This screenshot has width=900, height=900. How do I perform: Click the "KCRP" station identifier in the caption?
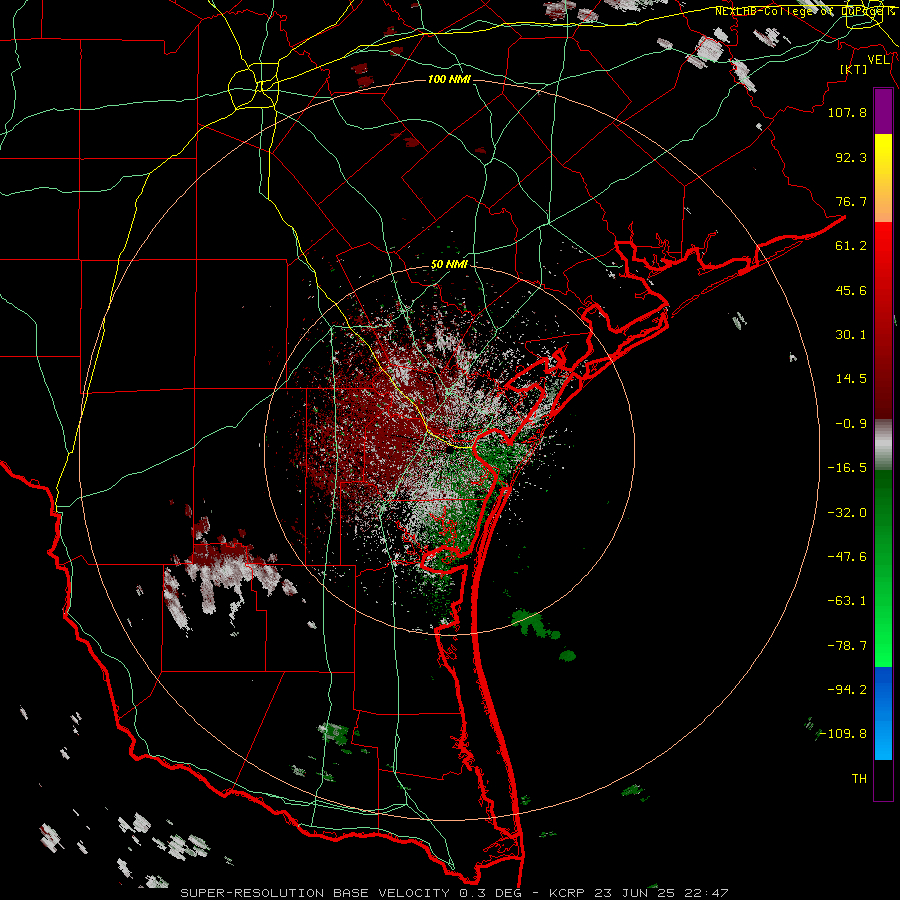(x=565, y=893)
